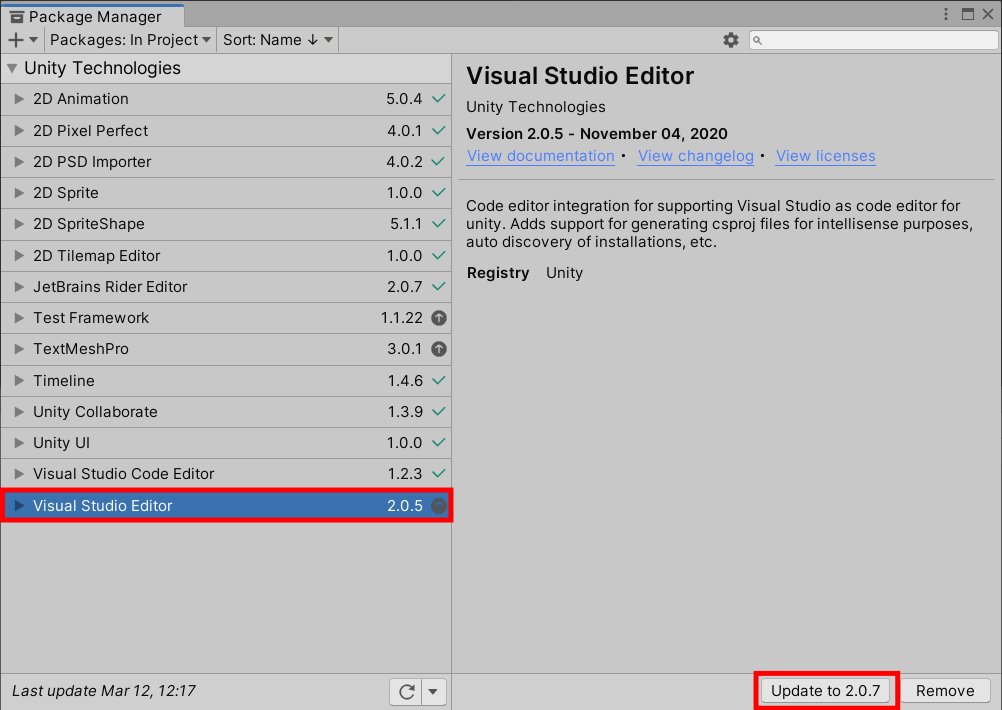1002x710 pixels.
Task: Select the JetBrains Rider Editor package
Action: click(x=226, y=286)
